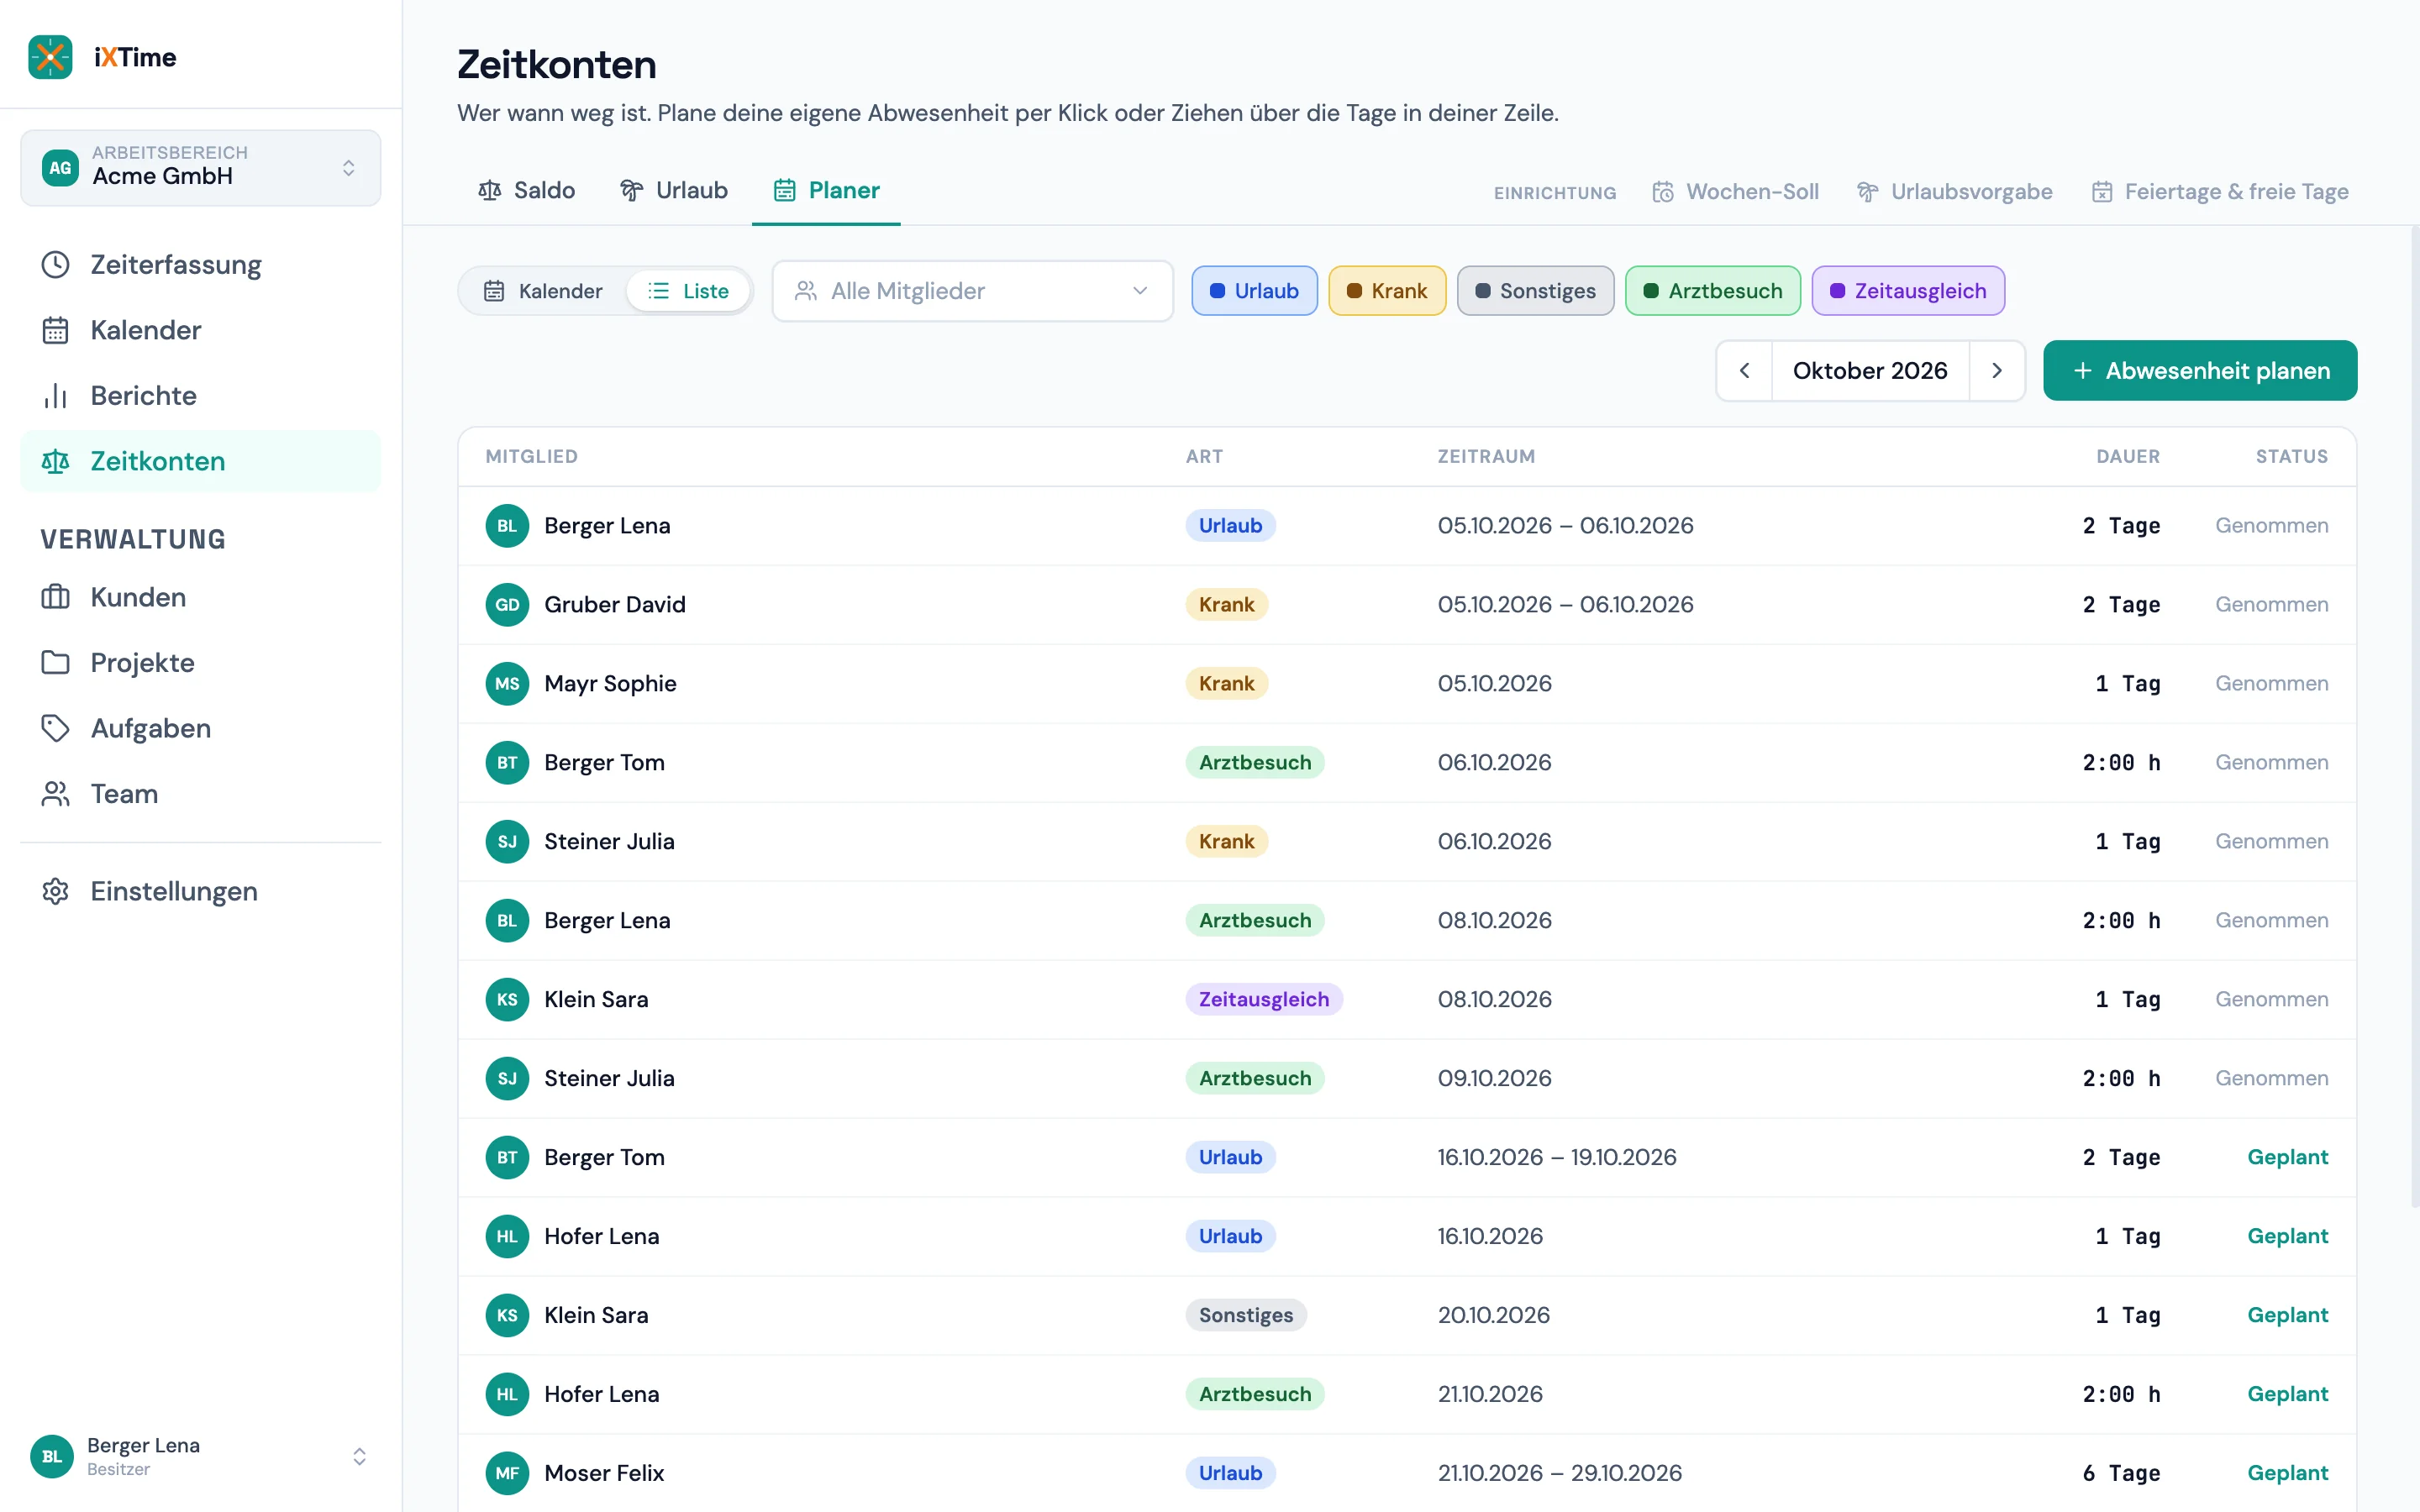2420x1512 pixels.
Task: Open Team via its people icon
Action: point(55,794)
